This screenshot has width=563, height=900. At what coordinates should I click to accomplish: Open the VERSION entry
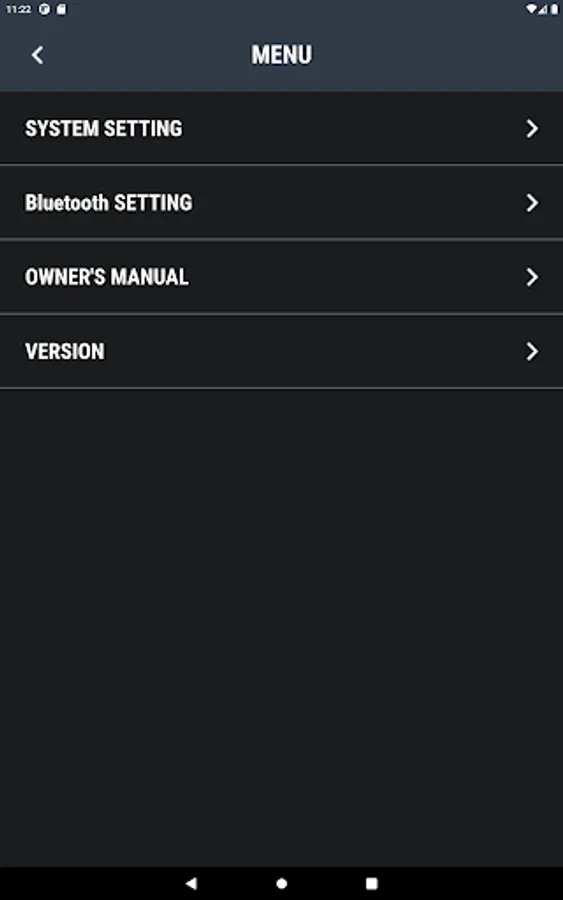point(281,351)
